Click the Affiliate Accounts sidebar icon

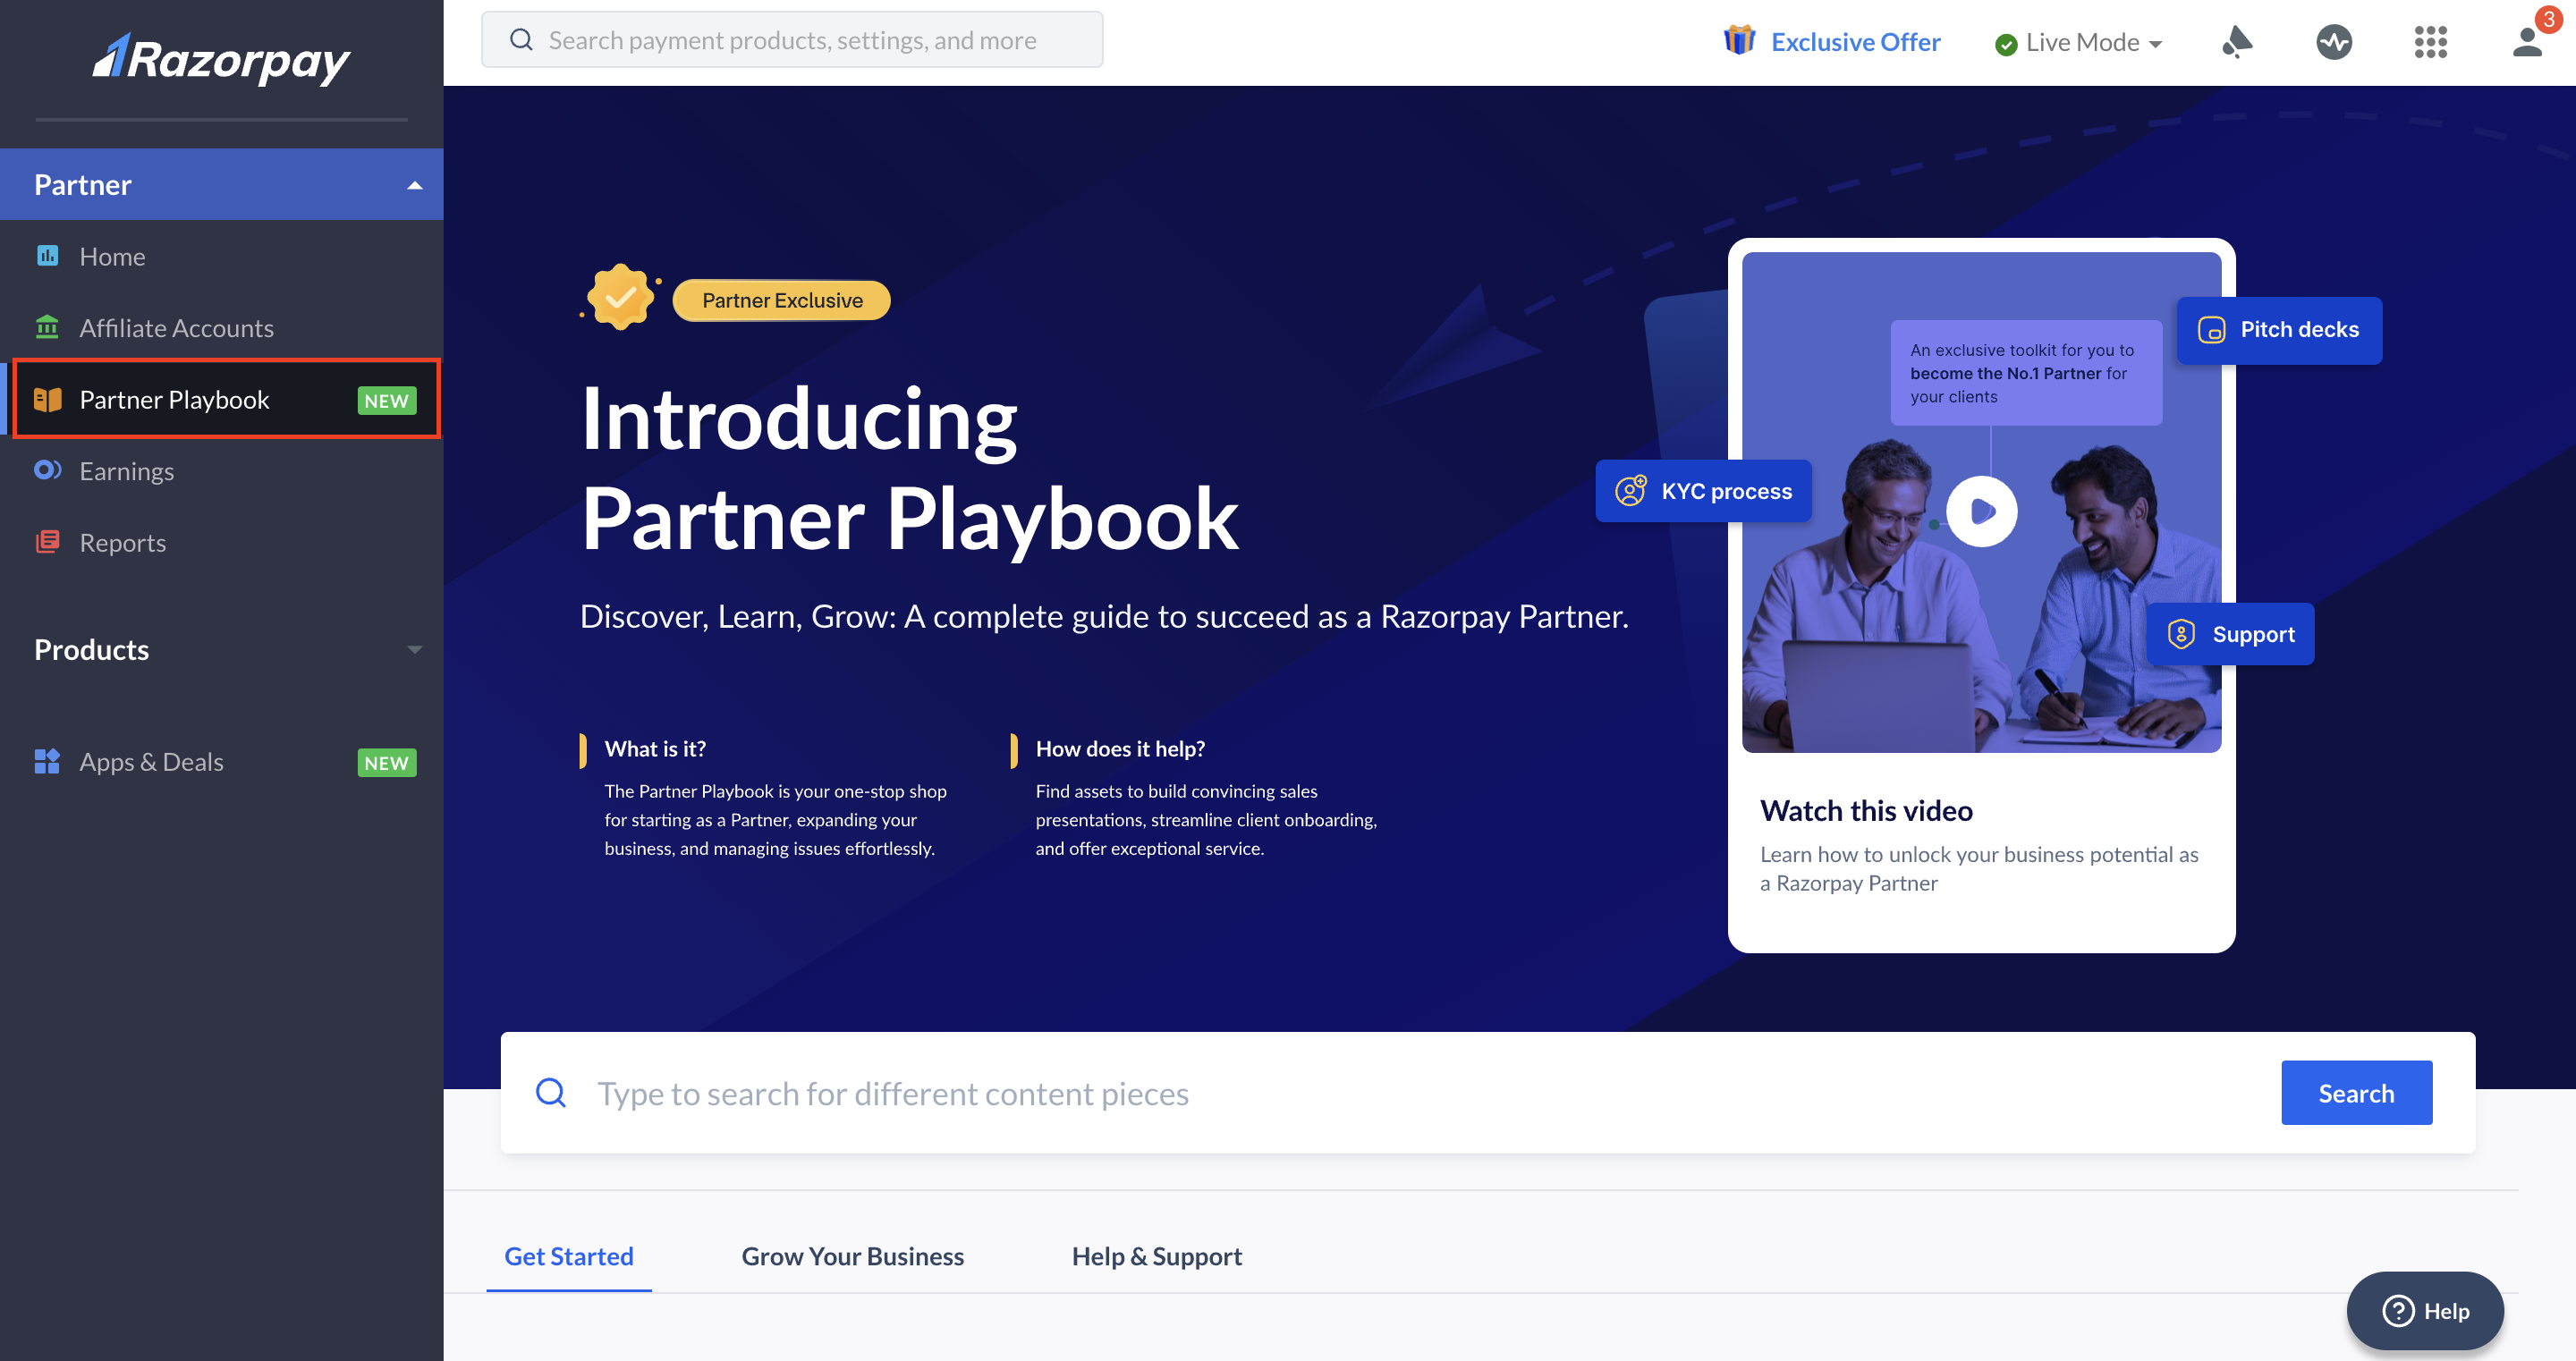point(47,327)
